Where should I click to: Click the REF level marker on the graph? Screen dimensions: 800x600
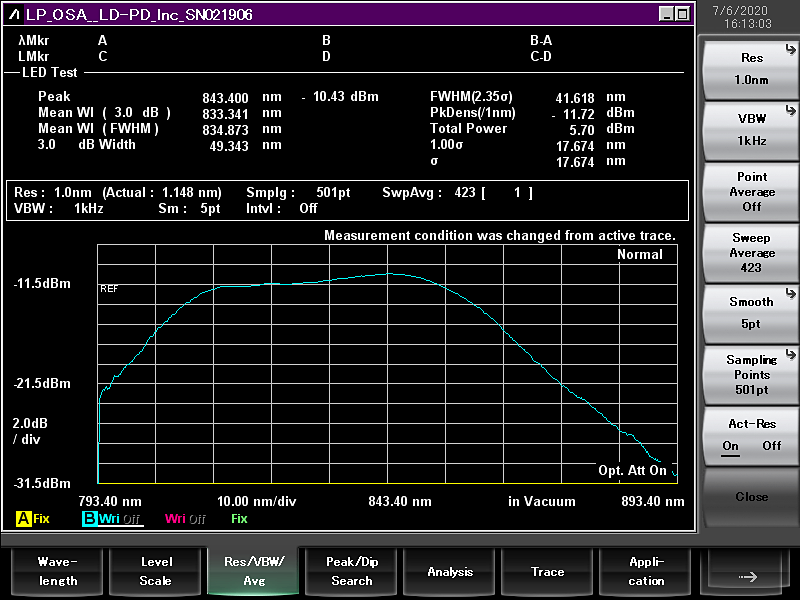(x=109, y=288)
